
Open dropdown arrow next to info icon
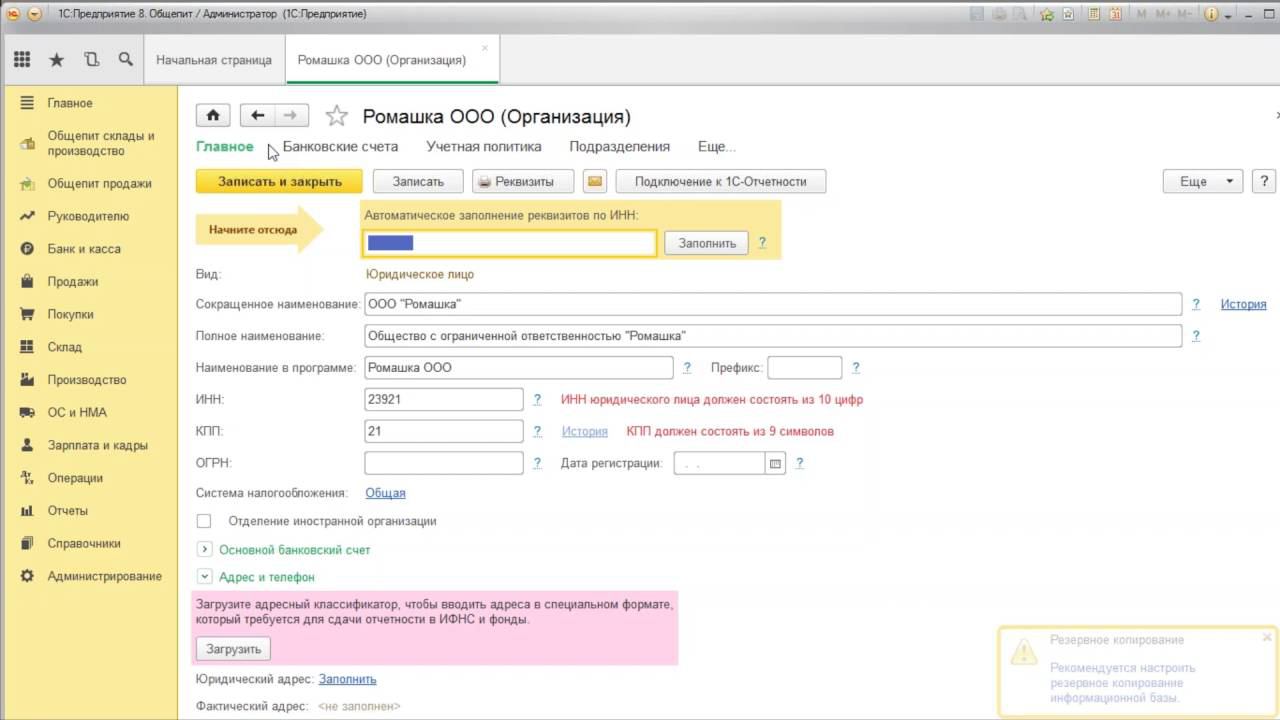click(1227, 14)
